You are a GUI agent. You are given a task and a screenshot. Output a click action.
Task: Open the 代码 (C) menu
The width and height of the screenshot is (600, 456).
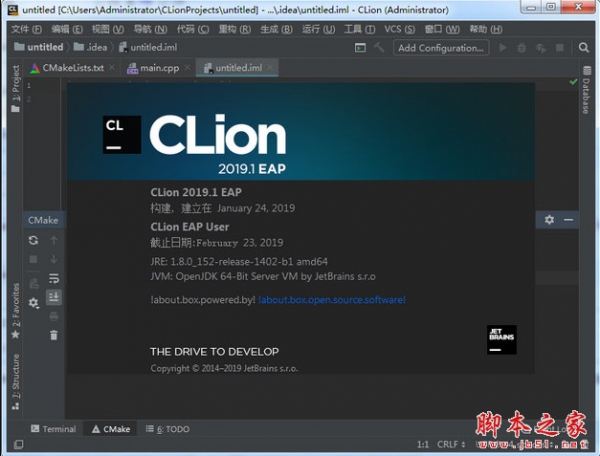click(x=193, y=29)
